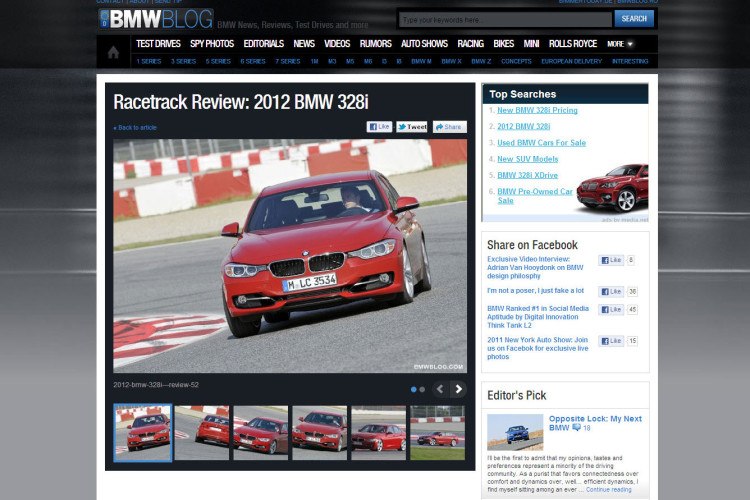Open Used BMW Cars For Sale
Viewport: 750px width, 500px height.
click(541, 143)
